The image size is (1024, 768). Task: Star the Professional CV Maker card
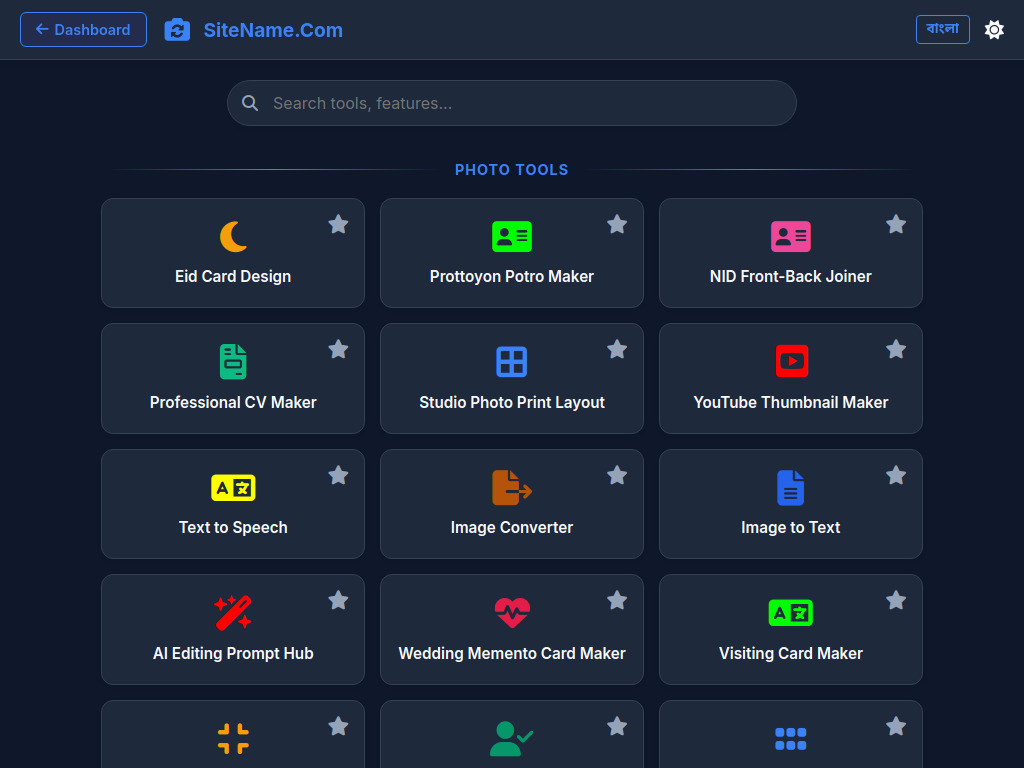[338, 350]
